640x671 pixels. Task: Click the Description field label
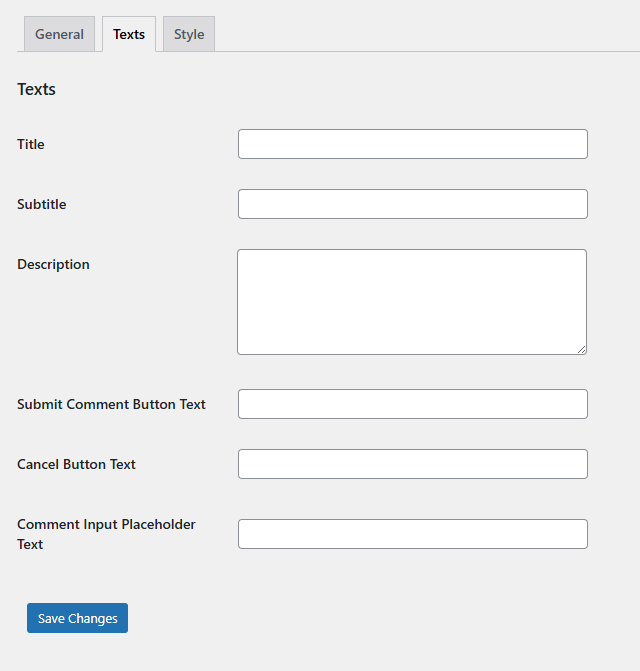coord(53,264)
